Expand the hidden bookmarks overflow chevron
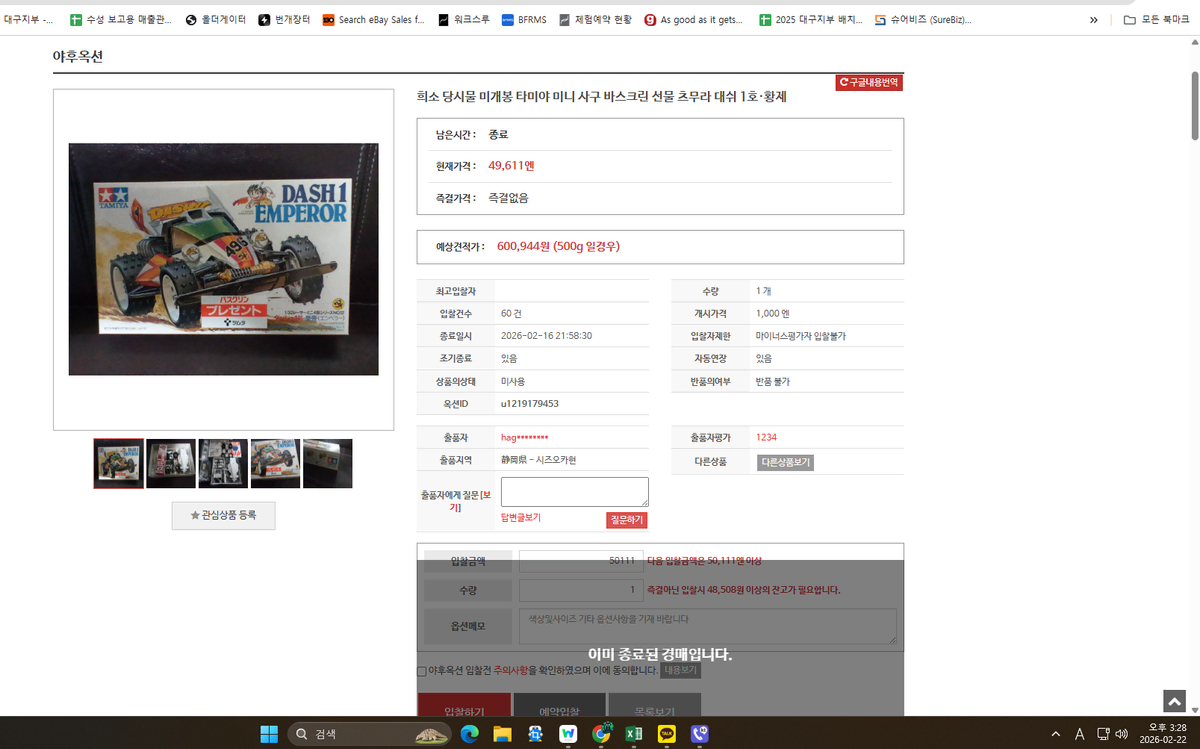The image size is (1200, 749). pos(1093,19)
